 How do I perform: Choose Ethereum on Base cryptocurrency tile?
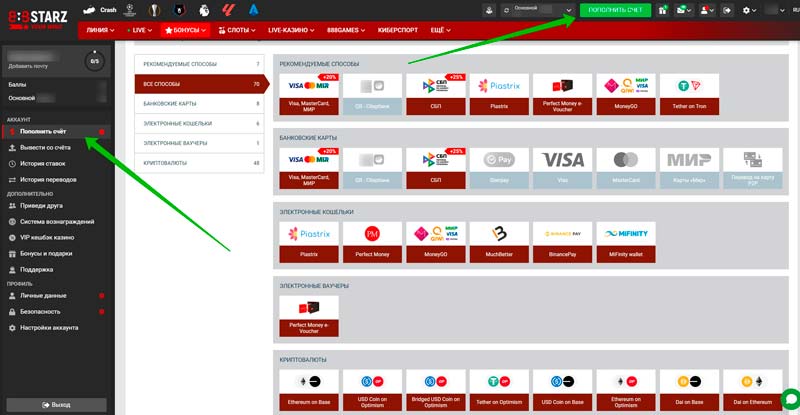pyautogui.click(x=308, y=389)
